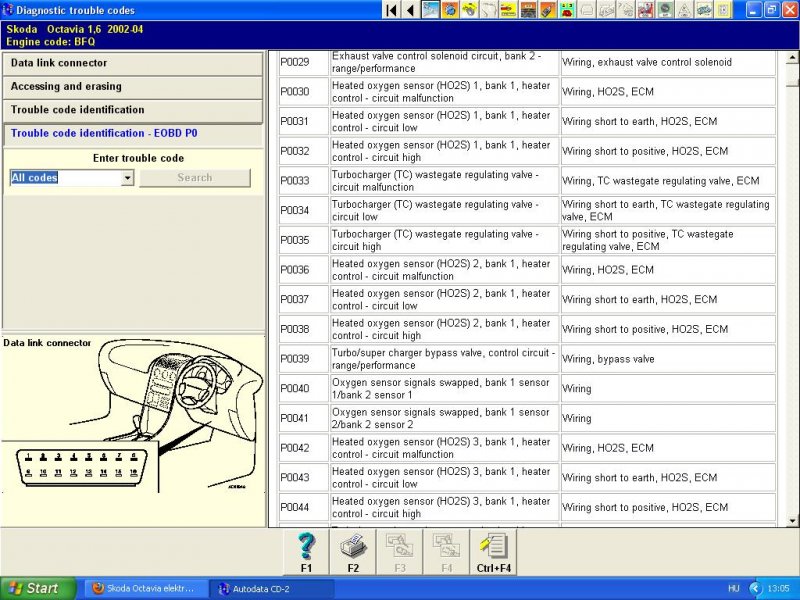The image size is (800, 600).
Task: Click the green icon with a red car
Action: pos(567,10)
